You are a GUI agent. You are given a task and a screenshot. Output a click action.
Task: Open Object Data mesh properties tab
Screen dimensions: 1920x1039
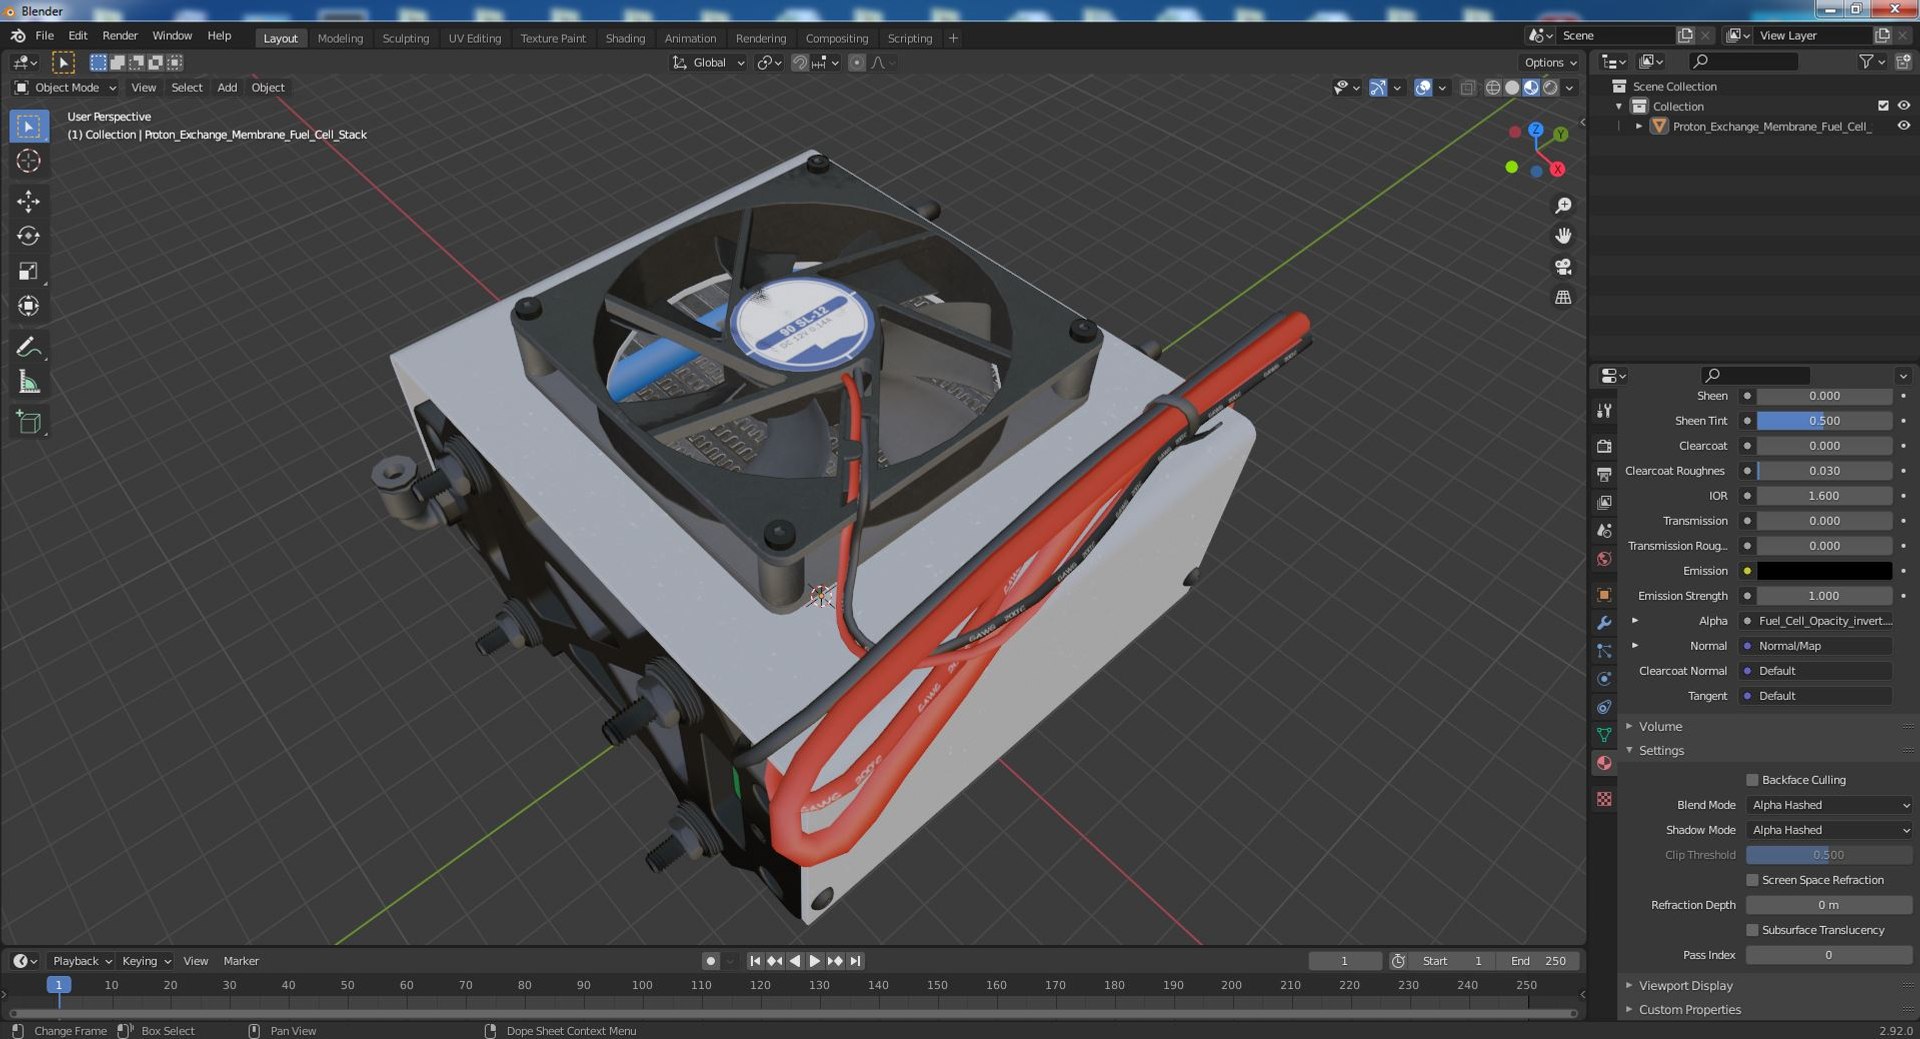[x=1604, y=735]
